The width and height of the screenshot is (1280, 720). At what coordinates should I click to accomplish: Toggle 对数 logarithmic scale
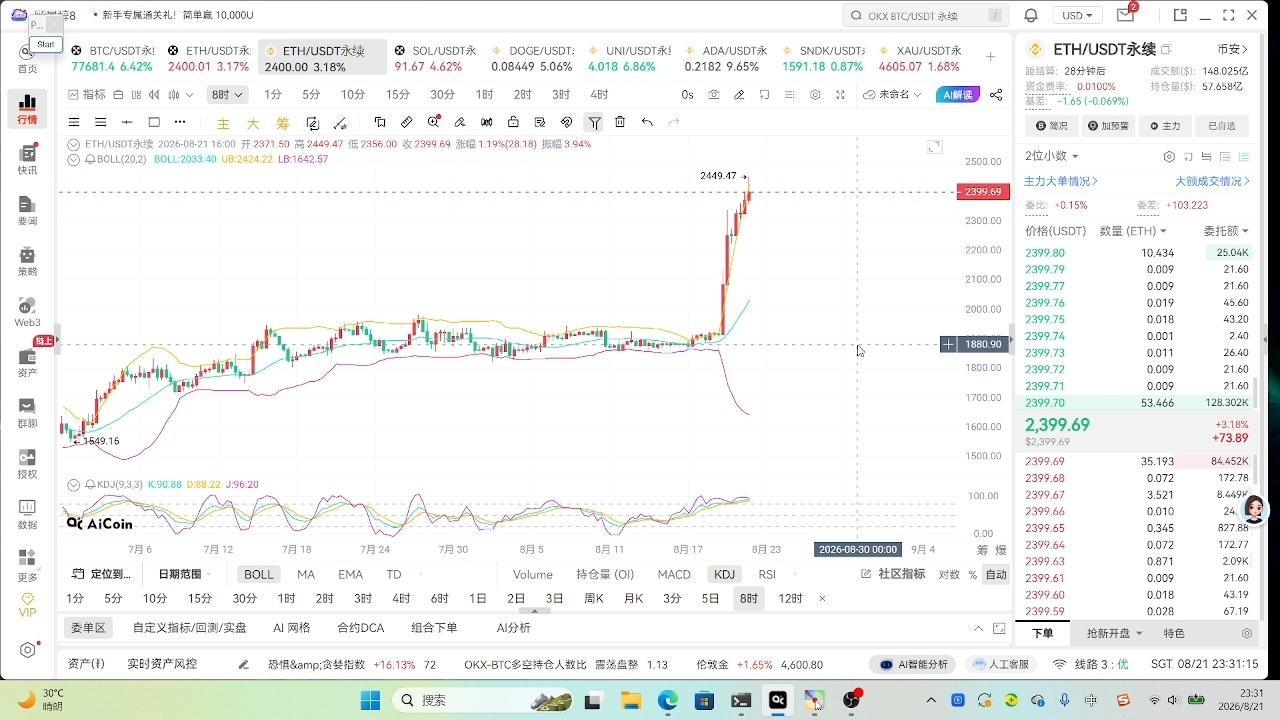click(x=949, y=575)
